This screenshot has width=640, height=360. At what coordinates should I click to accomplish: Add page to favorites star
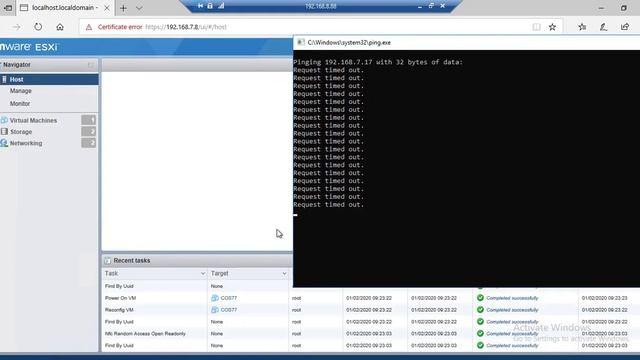click(552, 27)
